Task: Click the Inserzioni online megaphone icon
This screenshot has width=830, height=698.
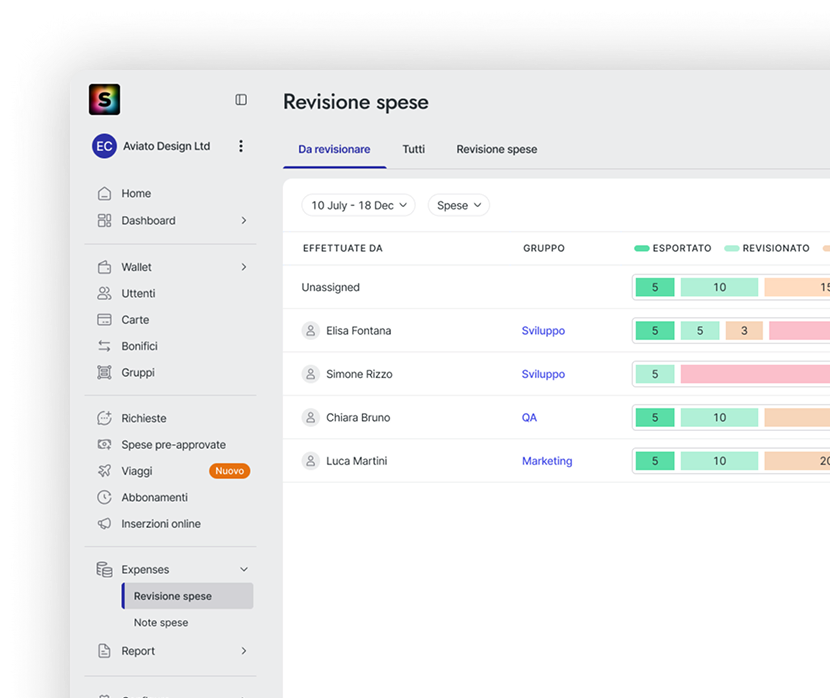Action: pos(104,524)
